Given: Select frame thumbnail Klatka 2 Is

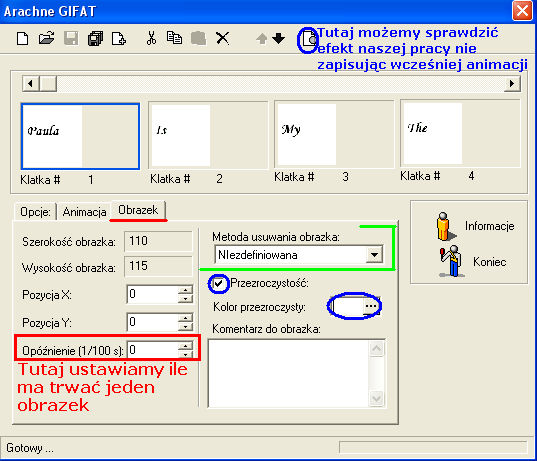Looking at the screenshot, I should pyautogui.click(x=208, y=135).
